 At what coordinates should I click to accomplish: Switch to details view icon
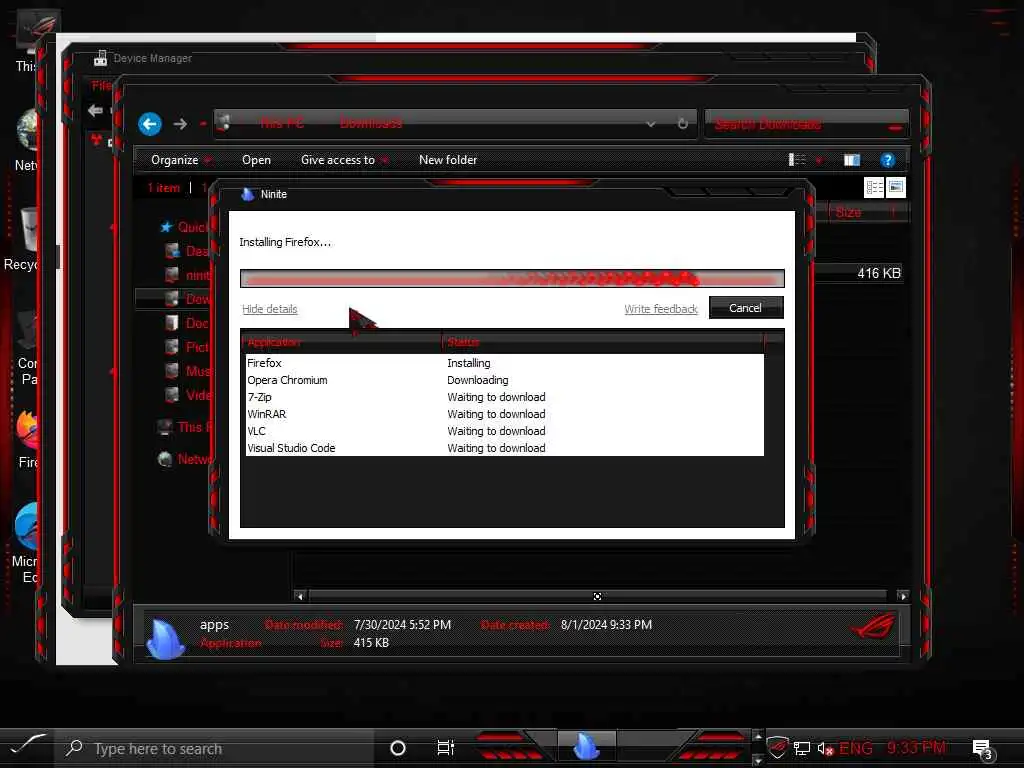(x=874, y=188)
